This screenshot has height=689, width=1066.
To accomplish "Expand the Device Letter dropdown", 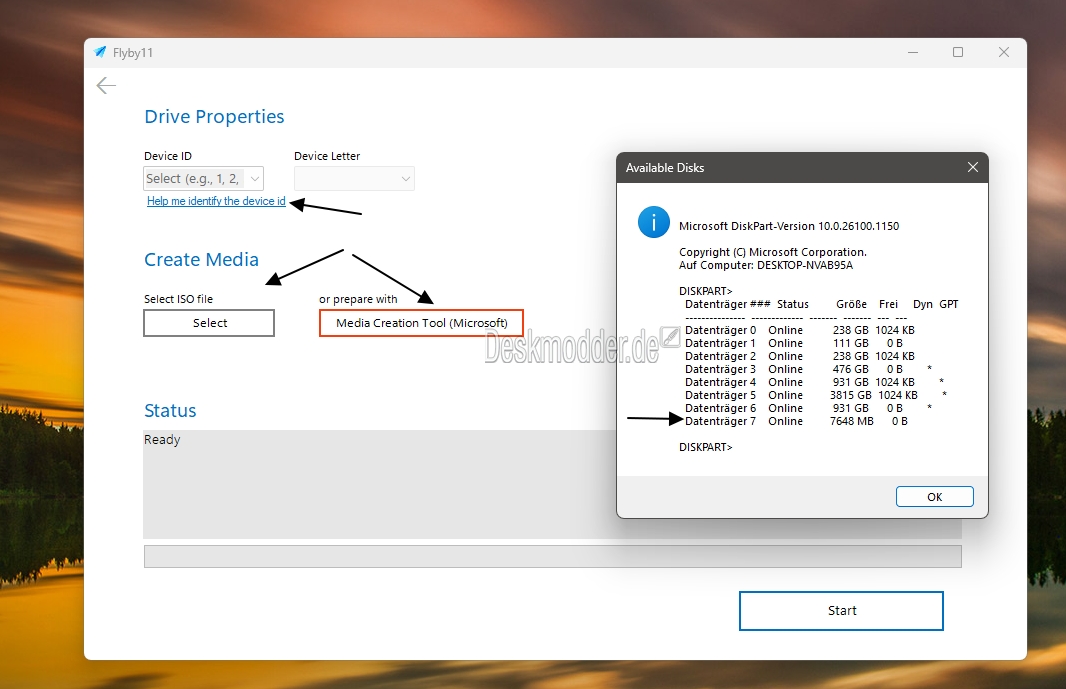I will [354, 179].
